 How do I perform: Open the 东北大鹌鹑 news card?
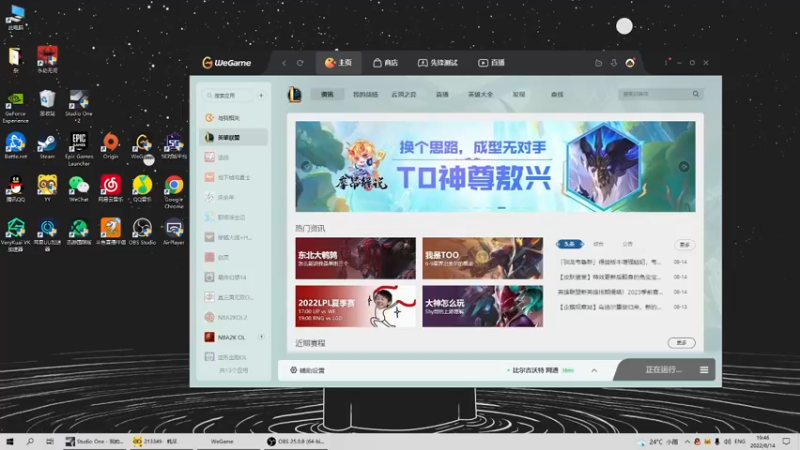point(356,258)
